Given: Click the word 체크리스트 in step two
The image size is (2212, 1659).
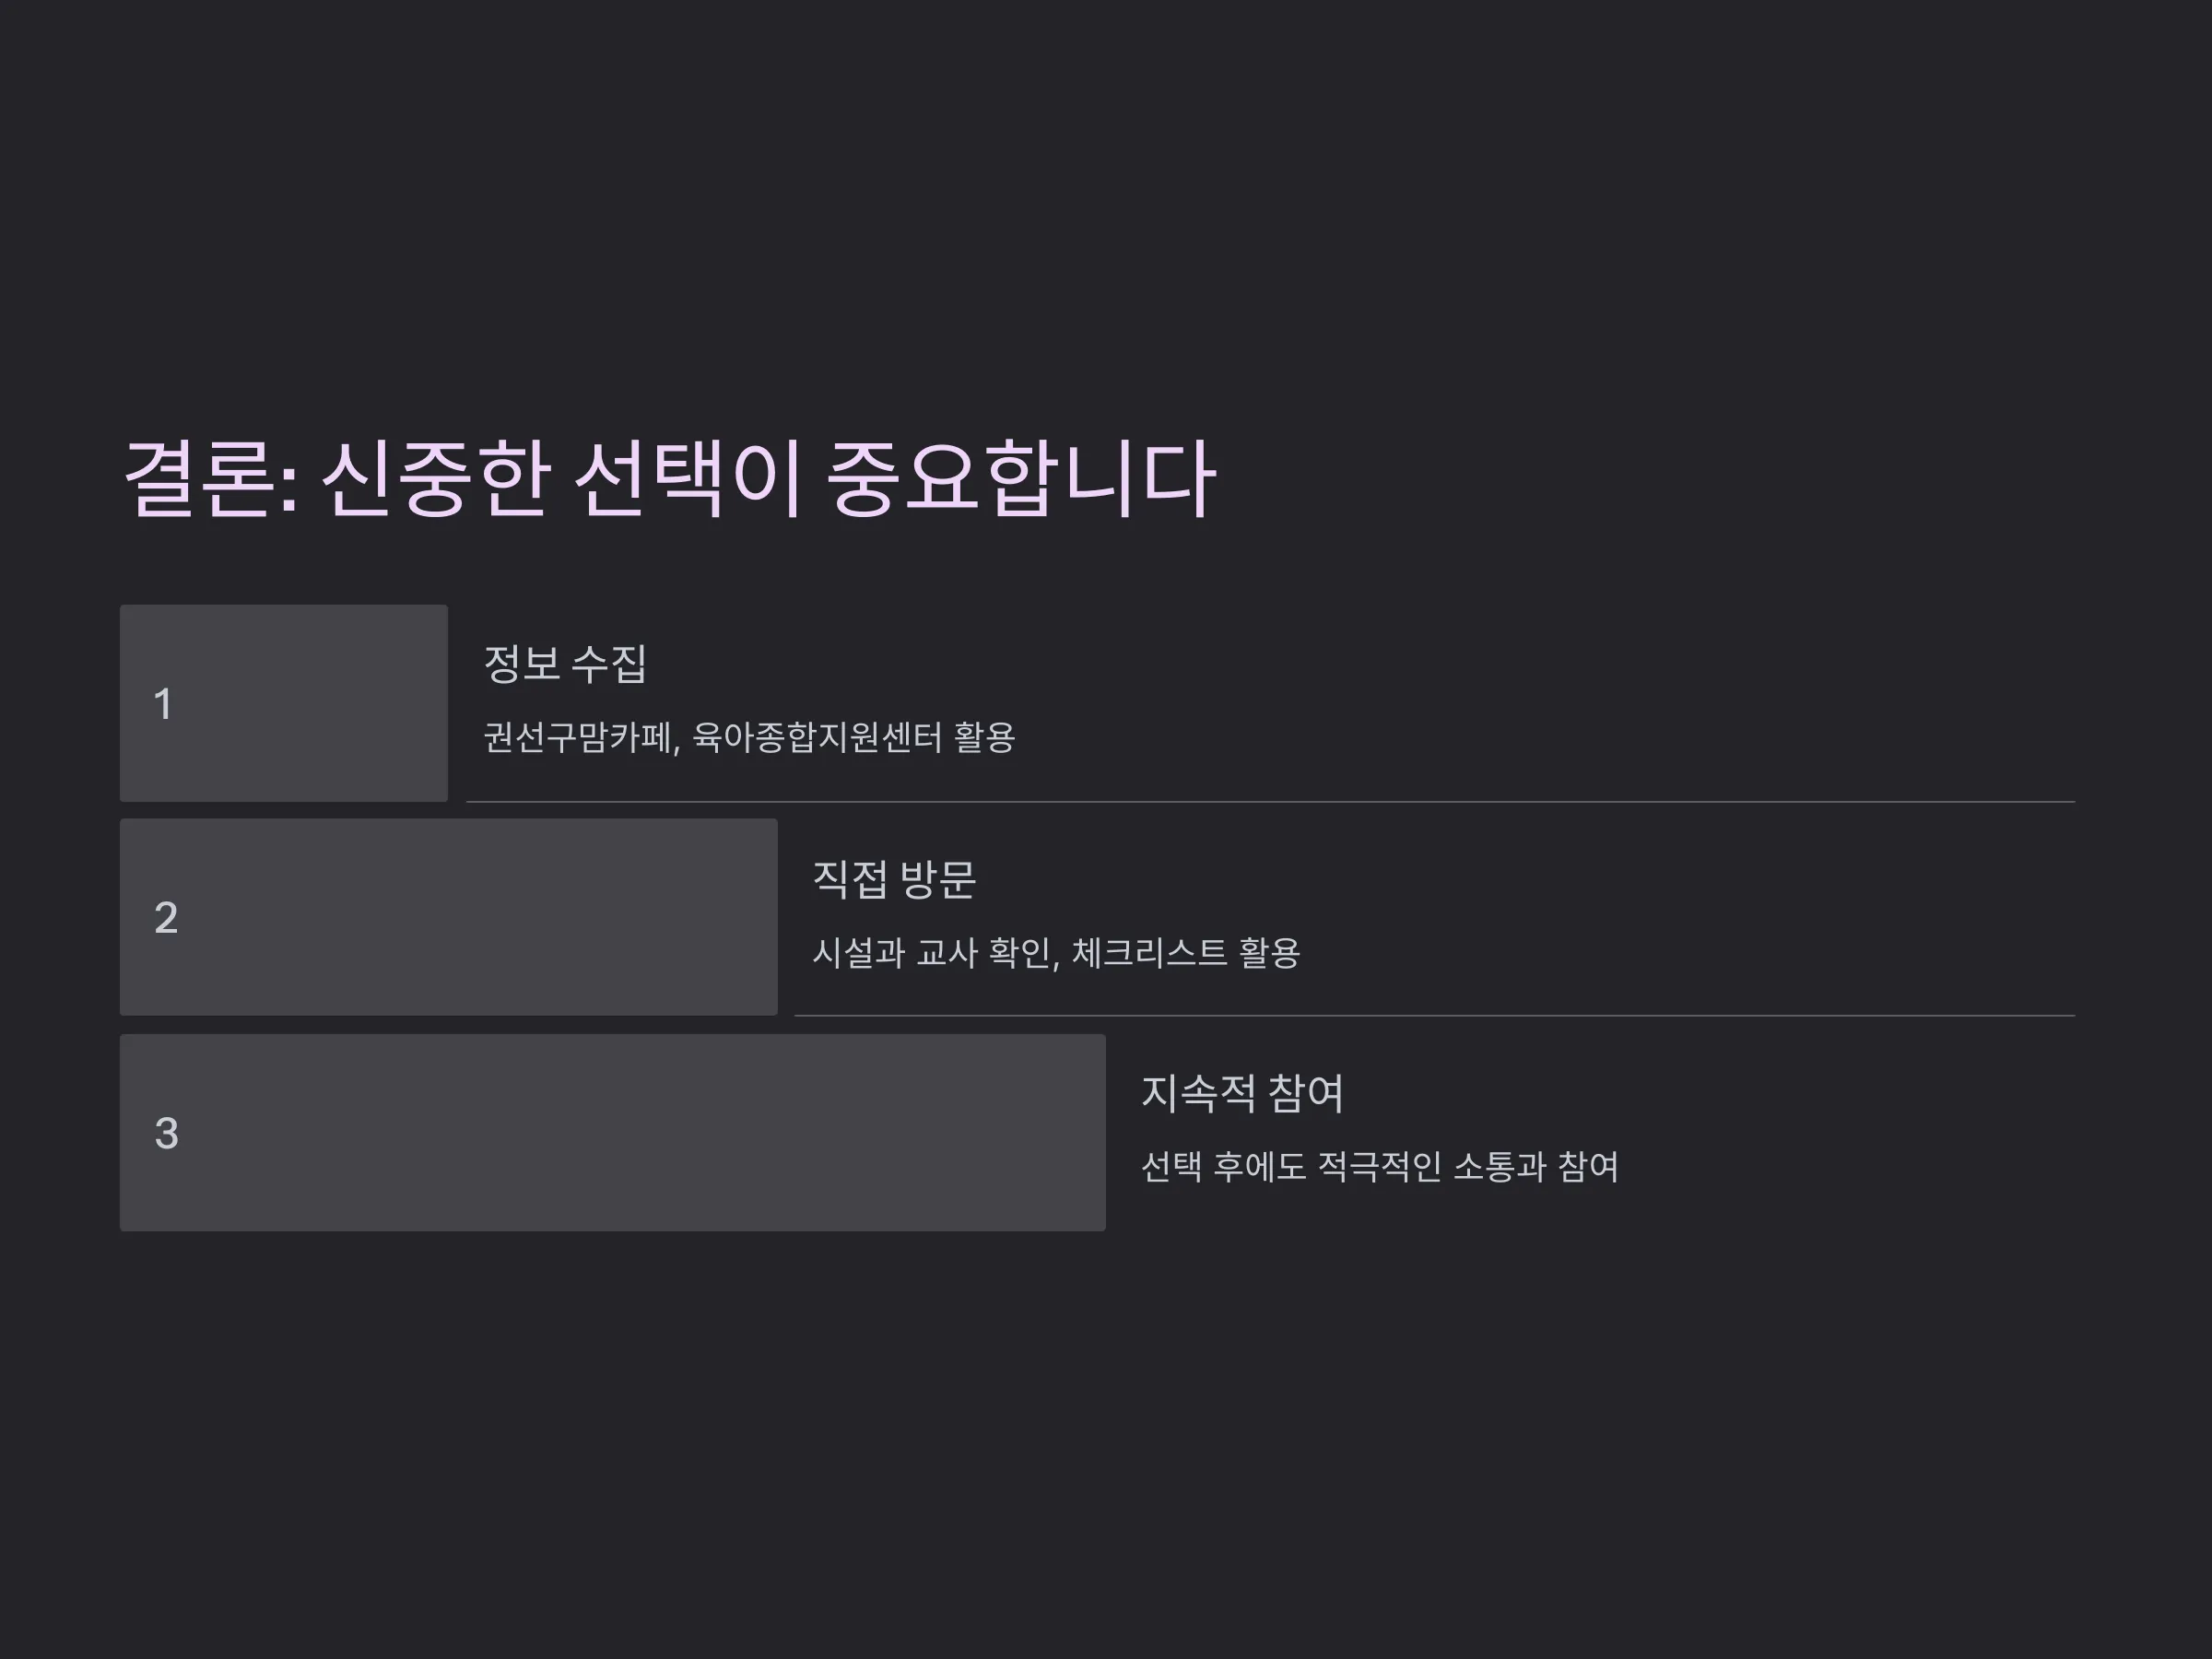Looking at the screenshot, I should click(x=1149, y=953).
